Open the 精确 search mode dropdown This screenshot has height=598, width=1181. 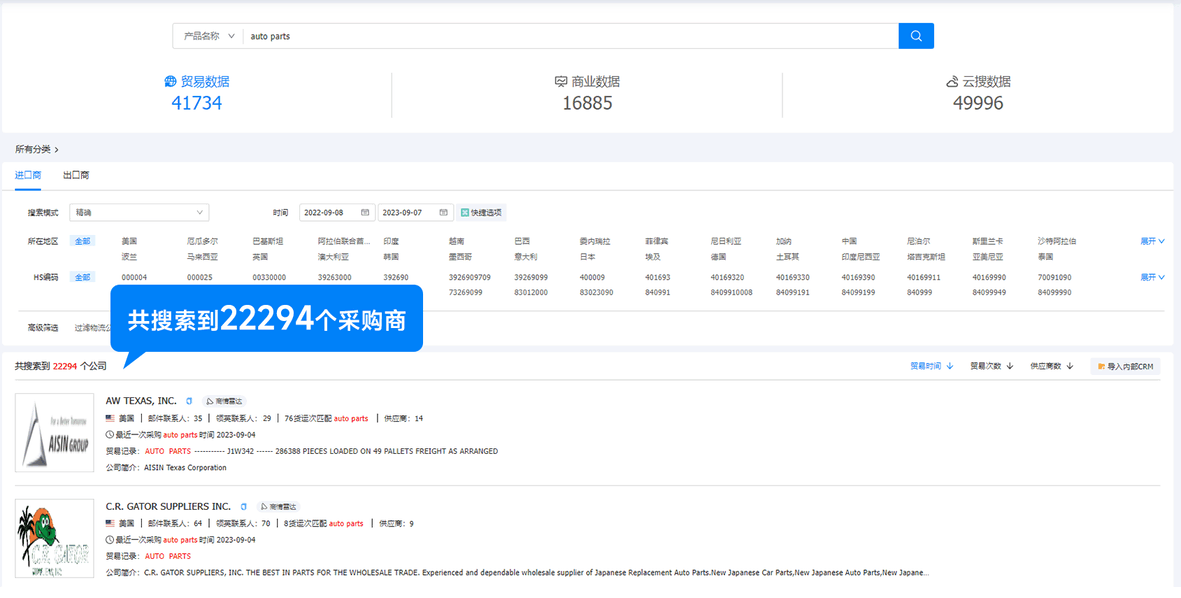point(138,212)
